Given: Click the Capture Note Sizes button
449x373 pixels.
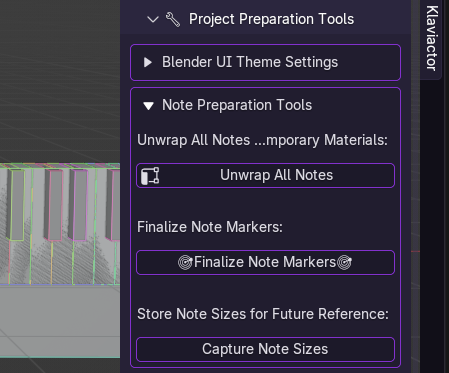Looking at the screenshot, I should tap(265, 349).
